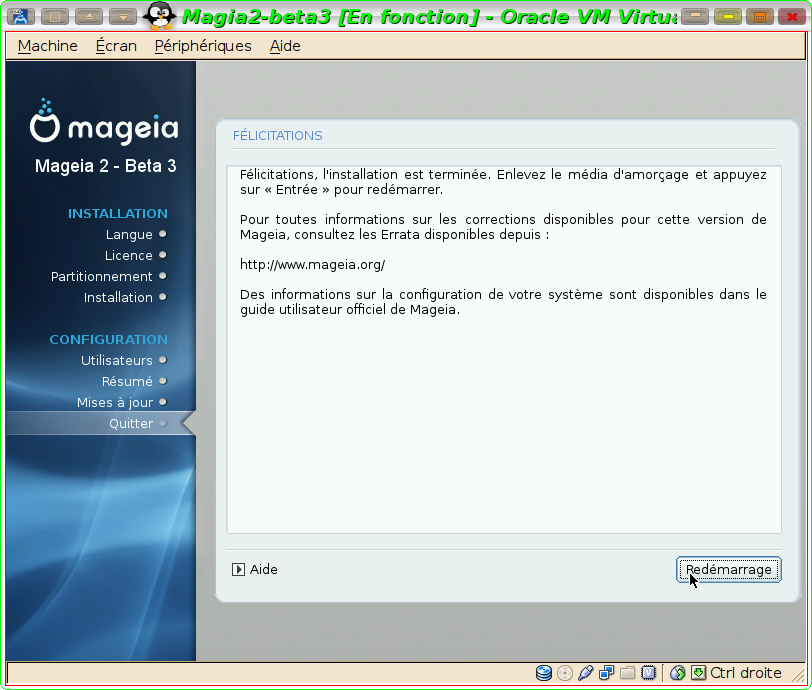Click the down-arrow button in title bar
Viewport: 812px width, 690px height.
pos(123,17)
